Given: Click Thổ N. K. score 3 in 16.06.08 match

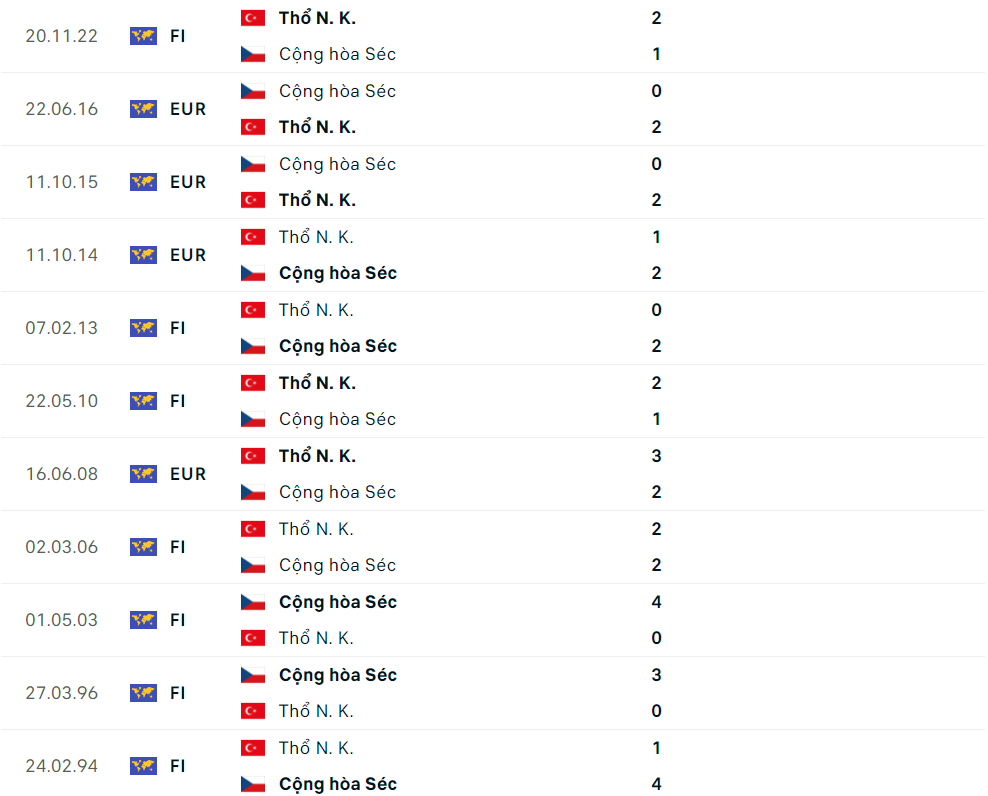Looking at the screenshot, I should click(656, 456).
